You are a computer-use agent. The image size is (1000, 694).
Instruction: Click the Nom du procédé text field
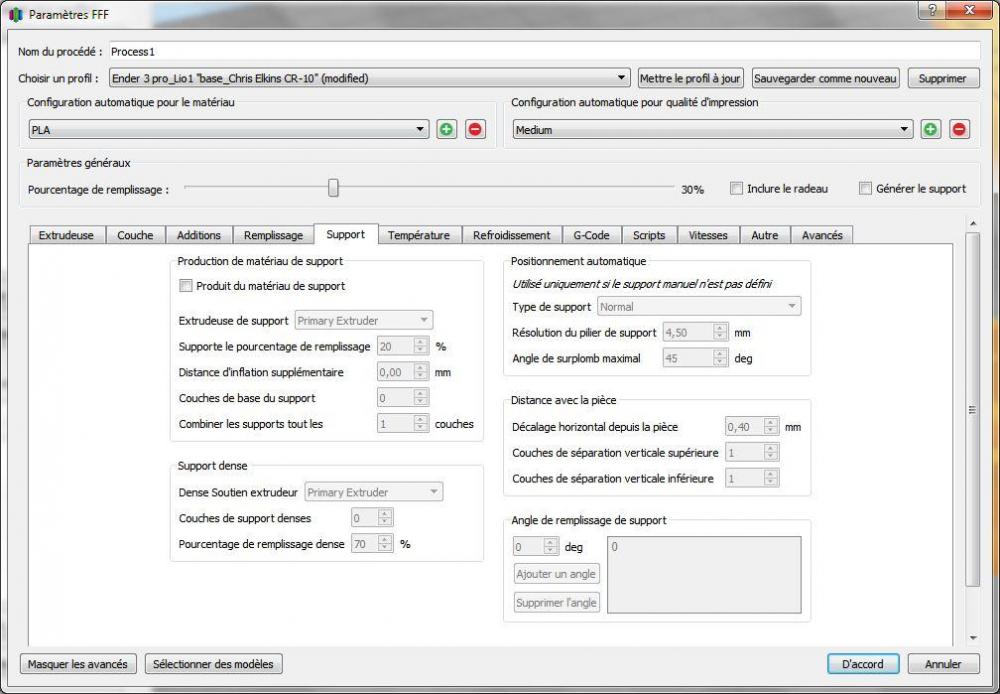click(x=545, y=52)
